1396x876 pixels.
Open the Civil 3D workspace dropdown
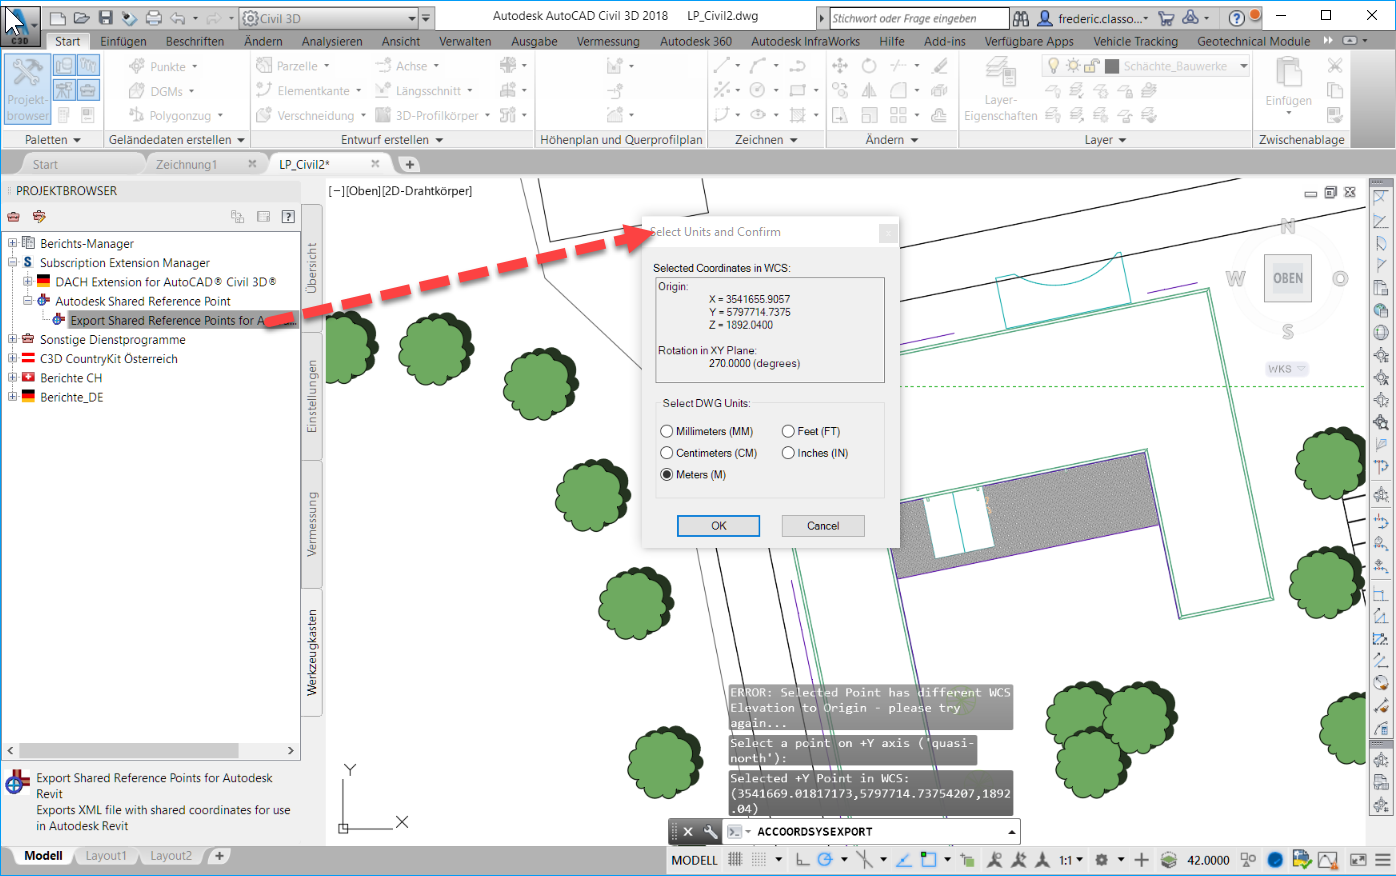[x=411, y=17]
